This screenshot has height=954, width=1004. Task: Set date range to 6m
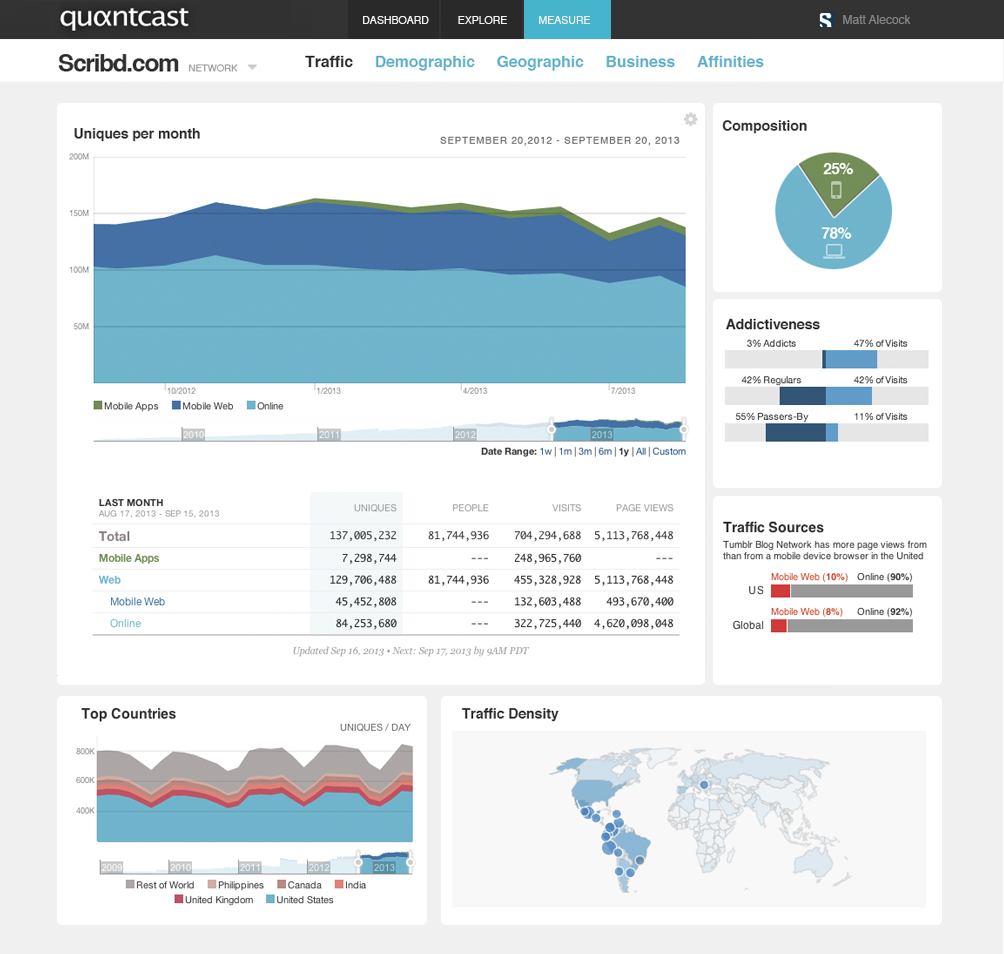pyautogui.click(x=605, y=451)
